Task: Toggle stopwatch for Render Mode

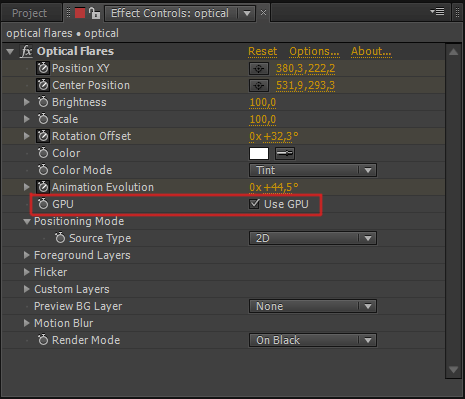Action: coord(43,340)
